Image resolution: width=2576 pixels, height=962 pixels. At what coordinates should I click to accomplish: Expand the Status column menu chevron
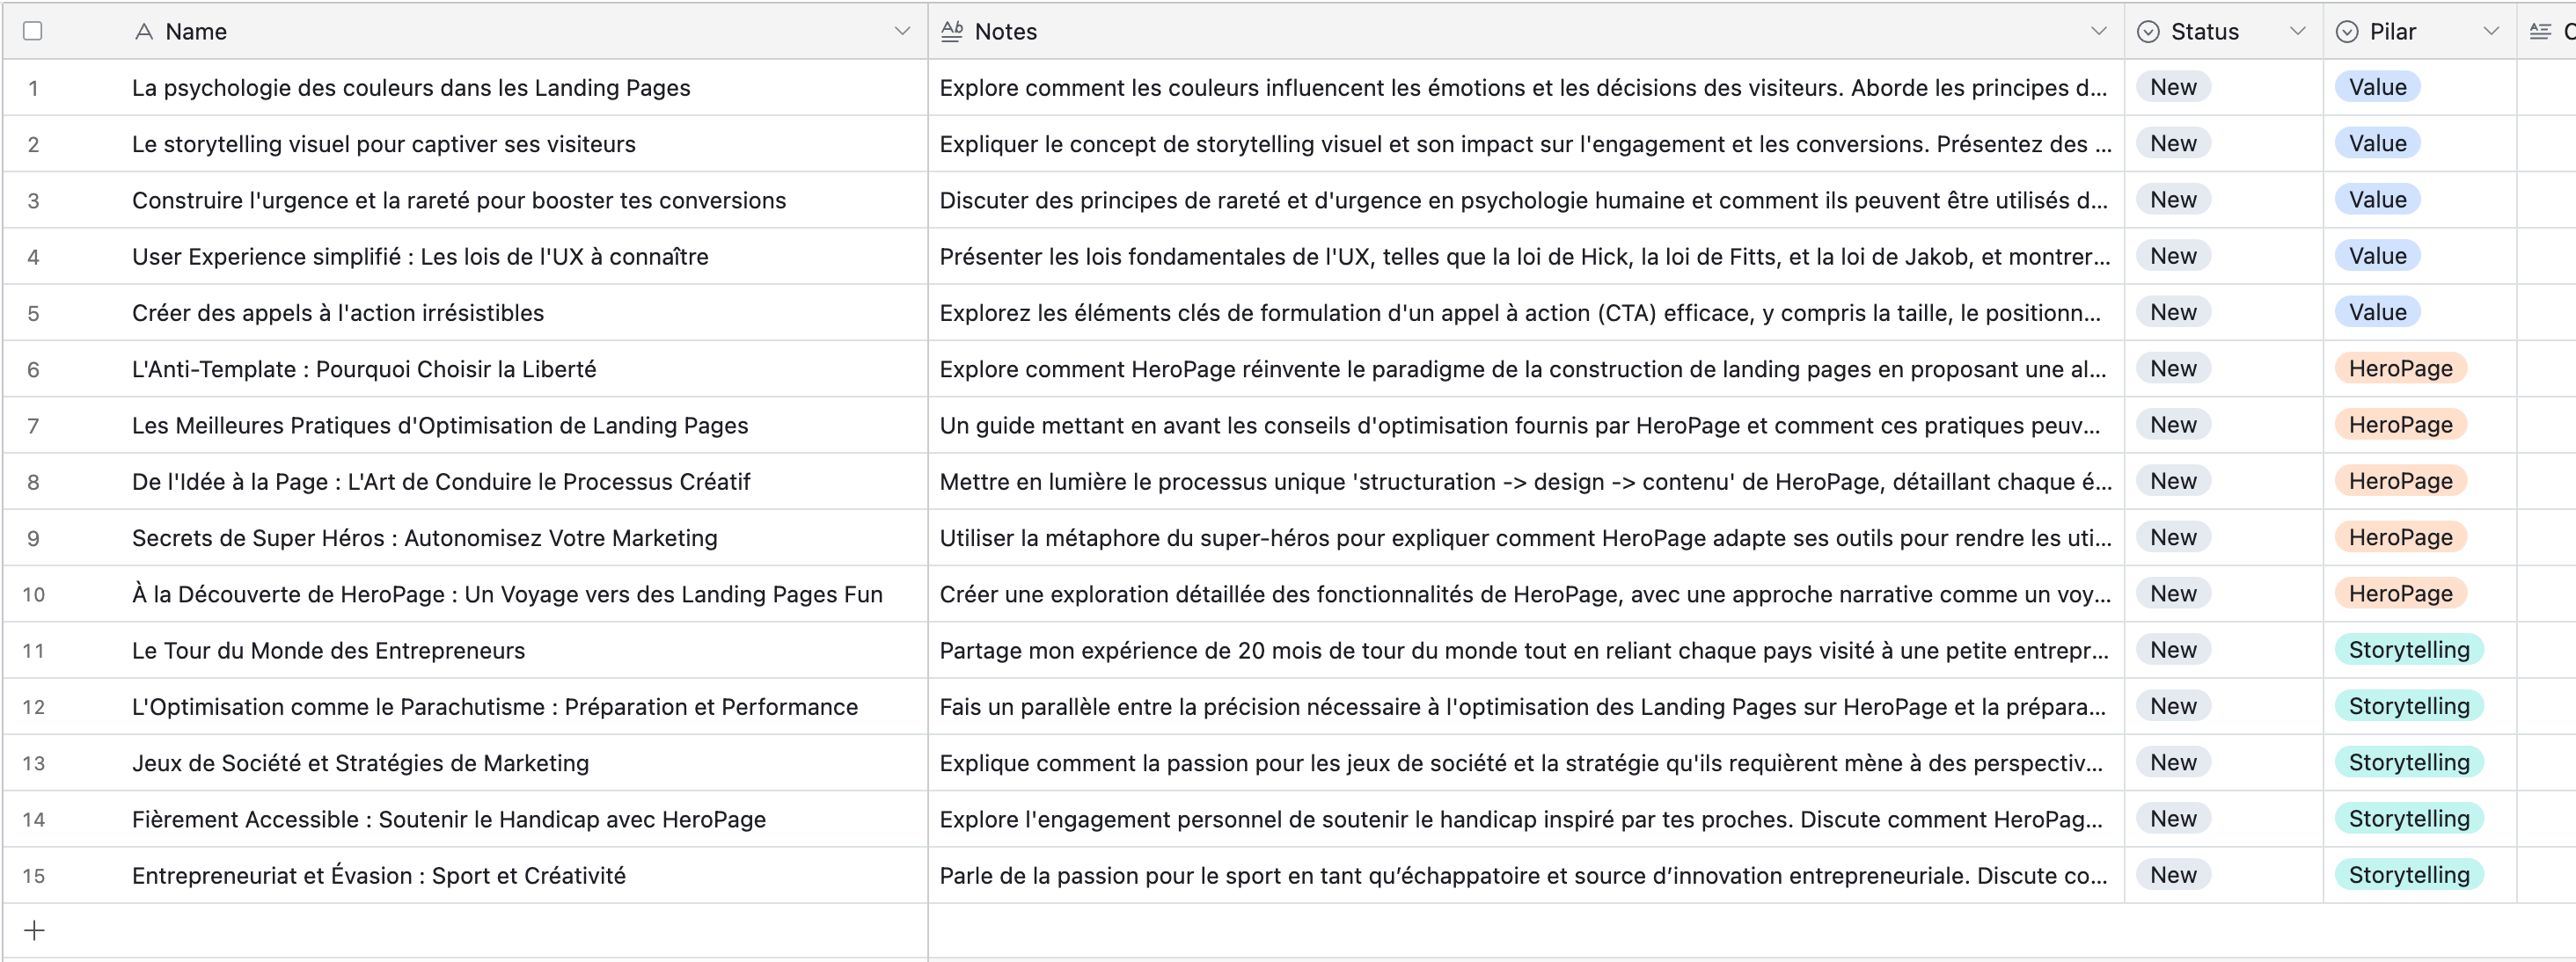[2297, 32]
